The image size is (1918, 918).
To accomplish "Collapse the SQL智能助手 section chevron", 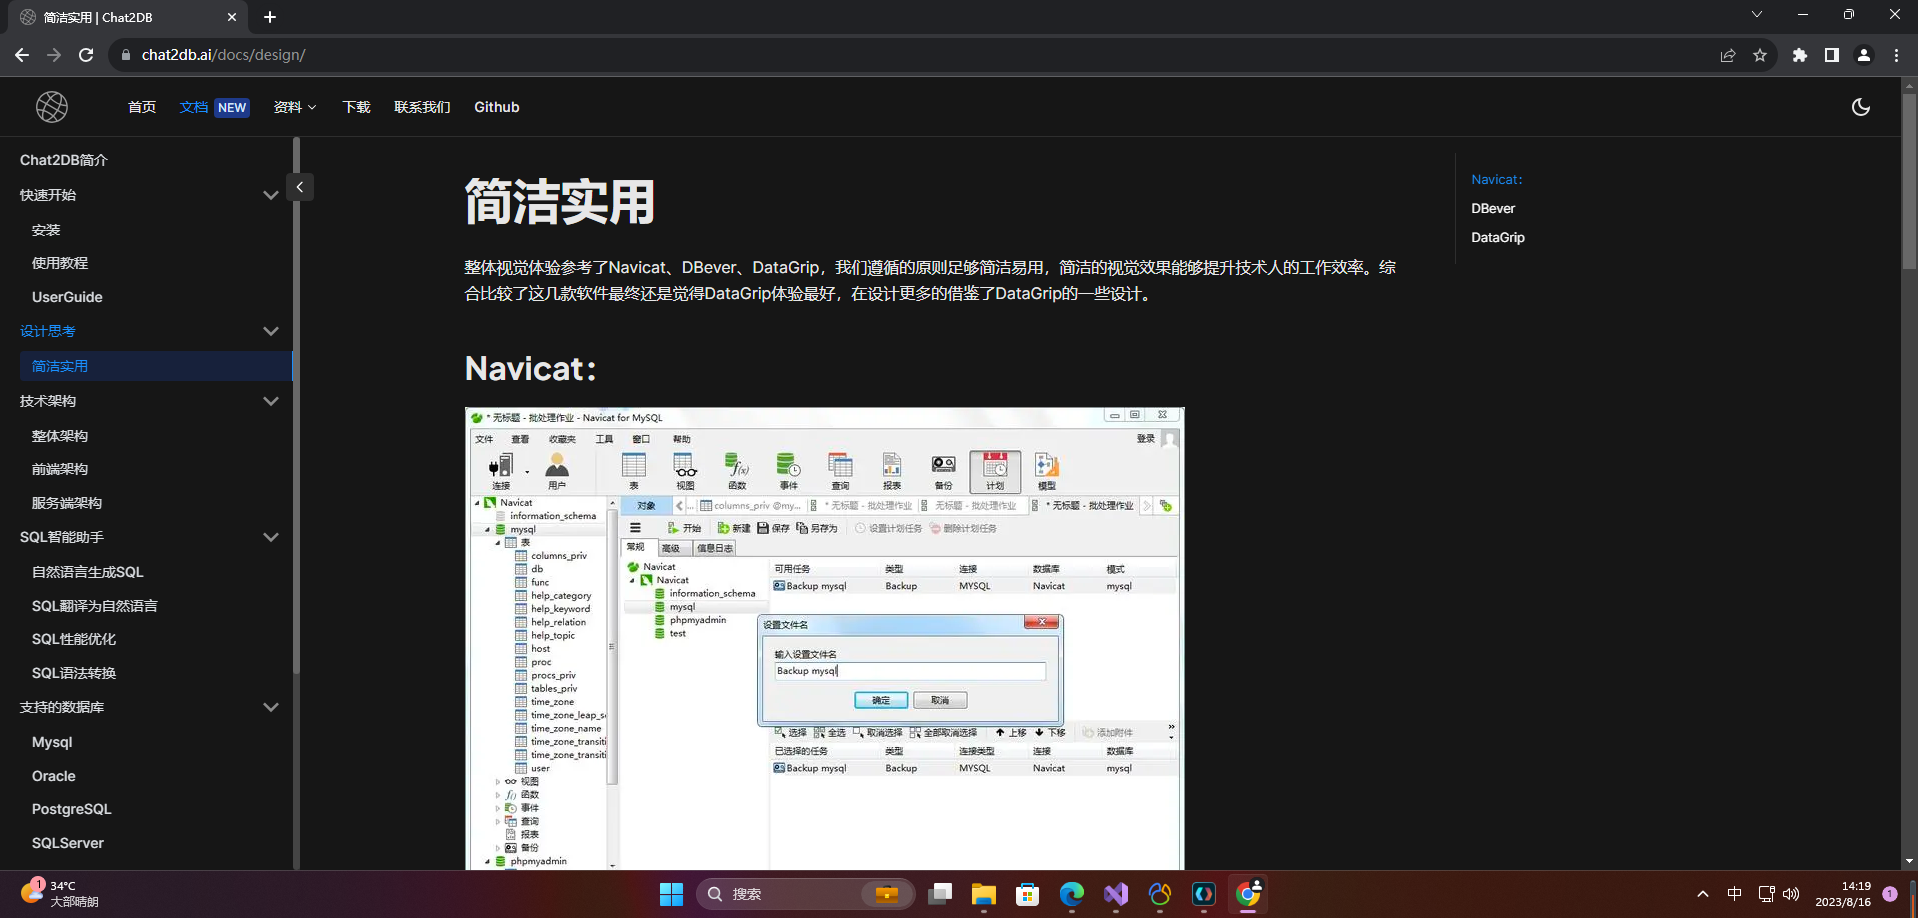I will click(x=270, y=537).
